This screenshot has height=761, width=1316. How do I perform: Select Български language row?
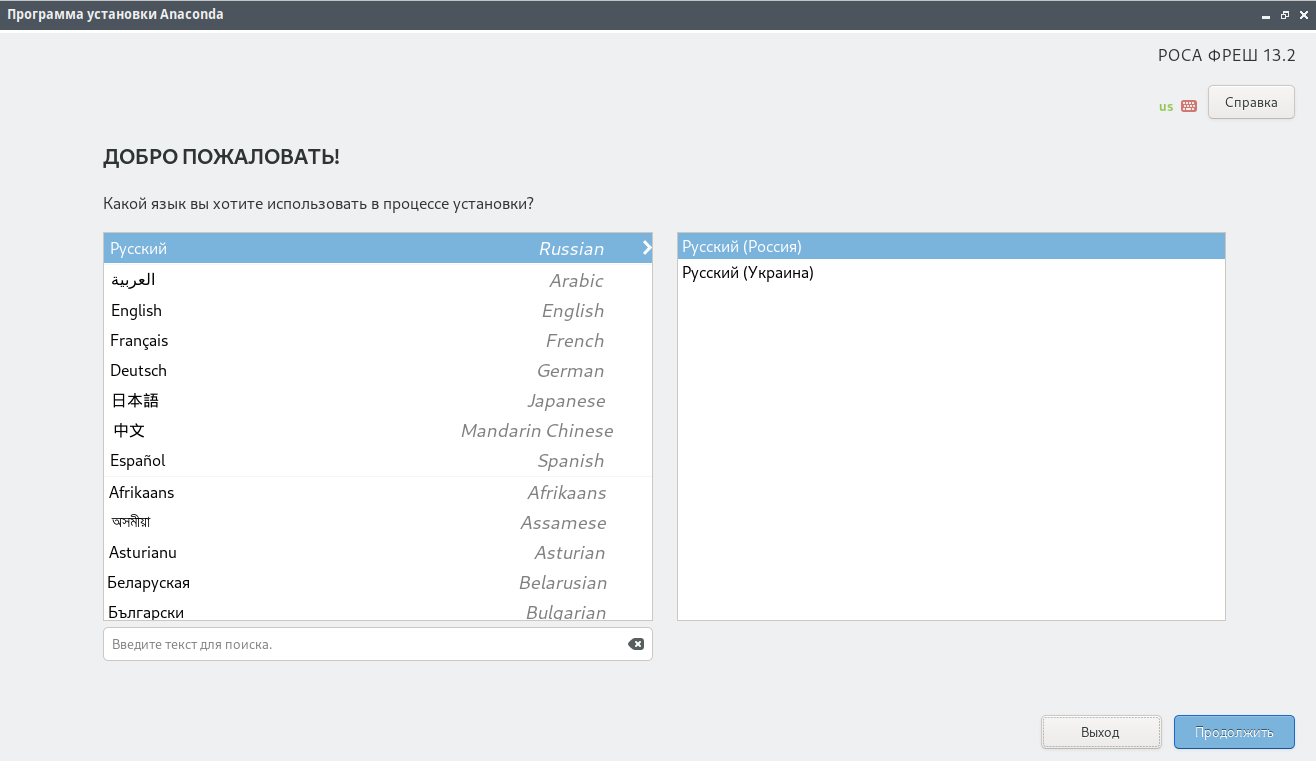(x=378, y=609)
